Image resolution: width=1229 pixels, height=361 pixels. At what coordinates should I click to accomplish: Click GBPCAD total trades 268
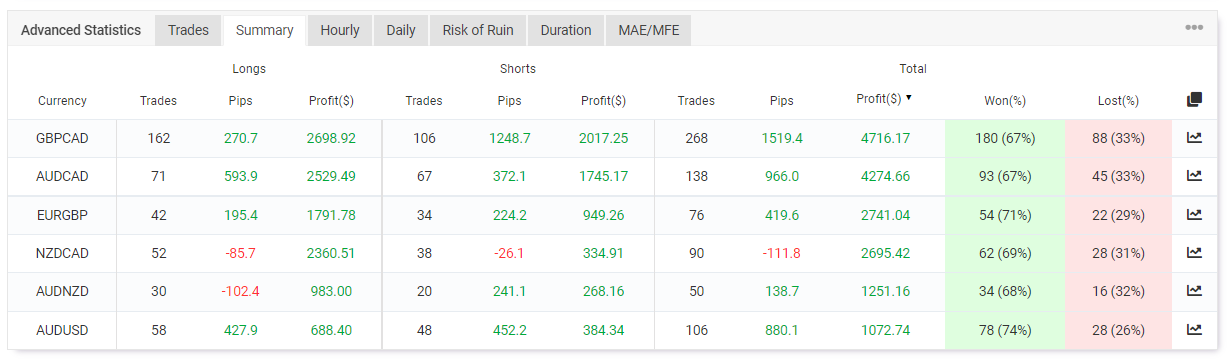(696, 138)
